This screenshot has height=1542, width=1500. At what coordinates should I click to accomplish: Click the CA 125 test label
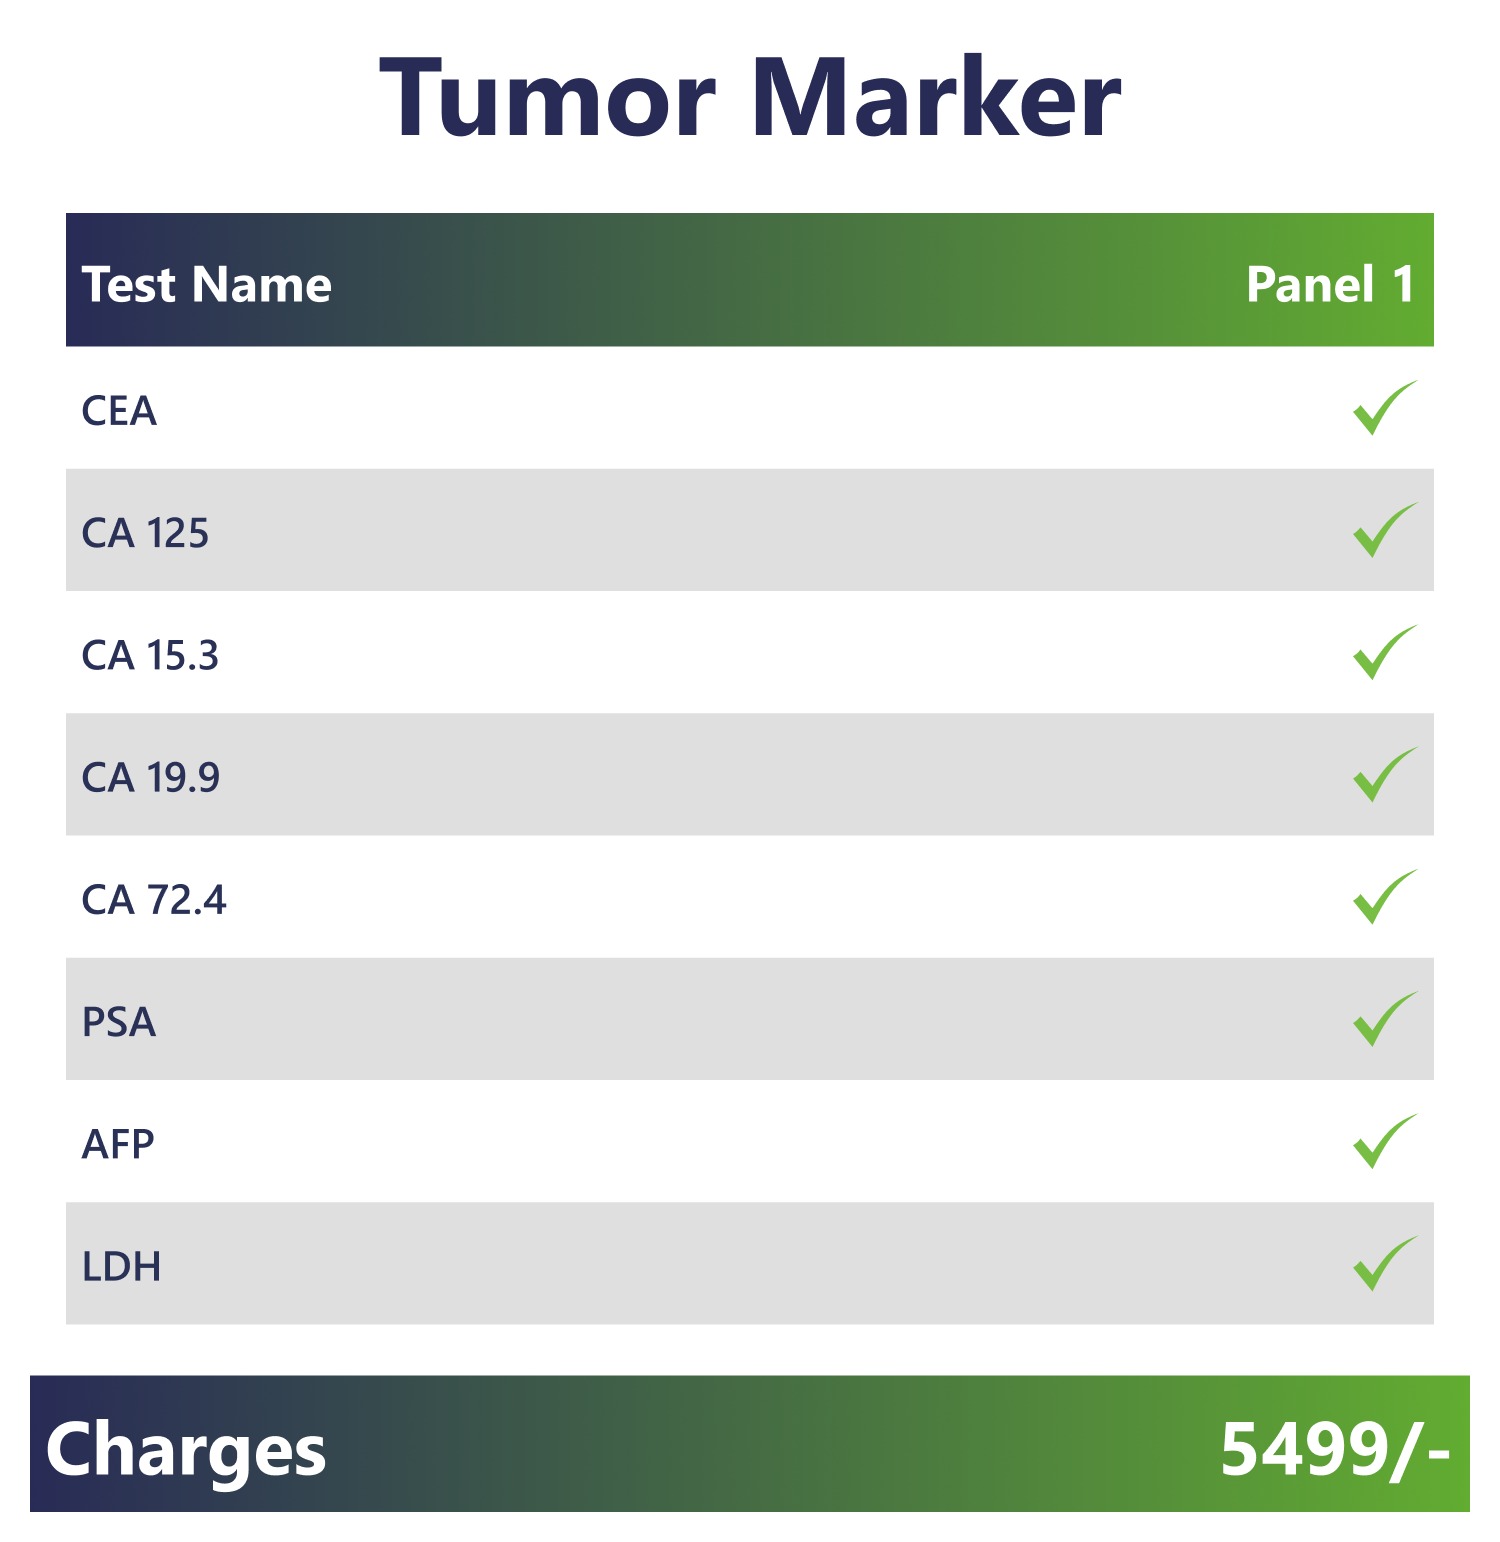145,533
